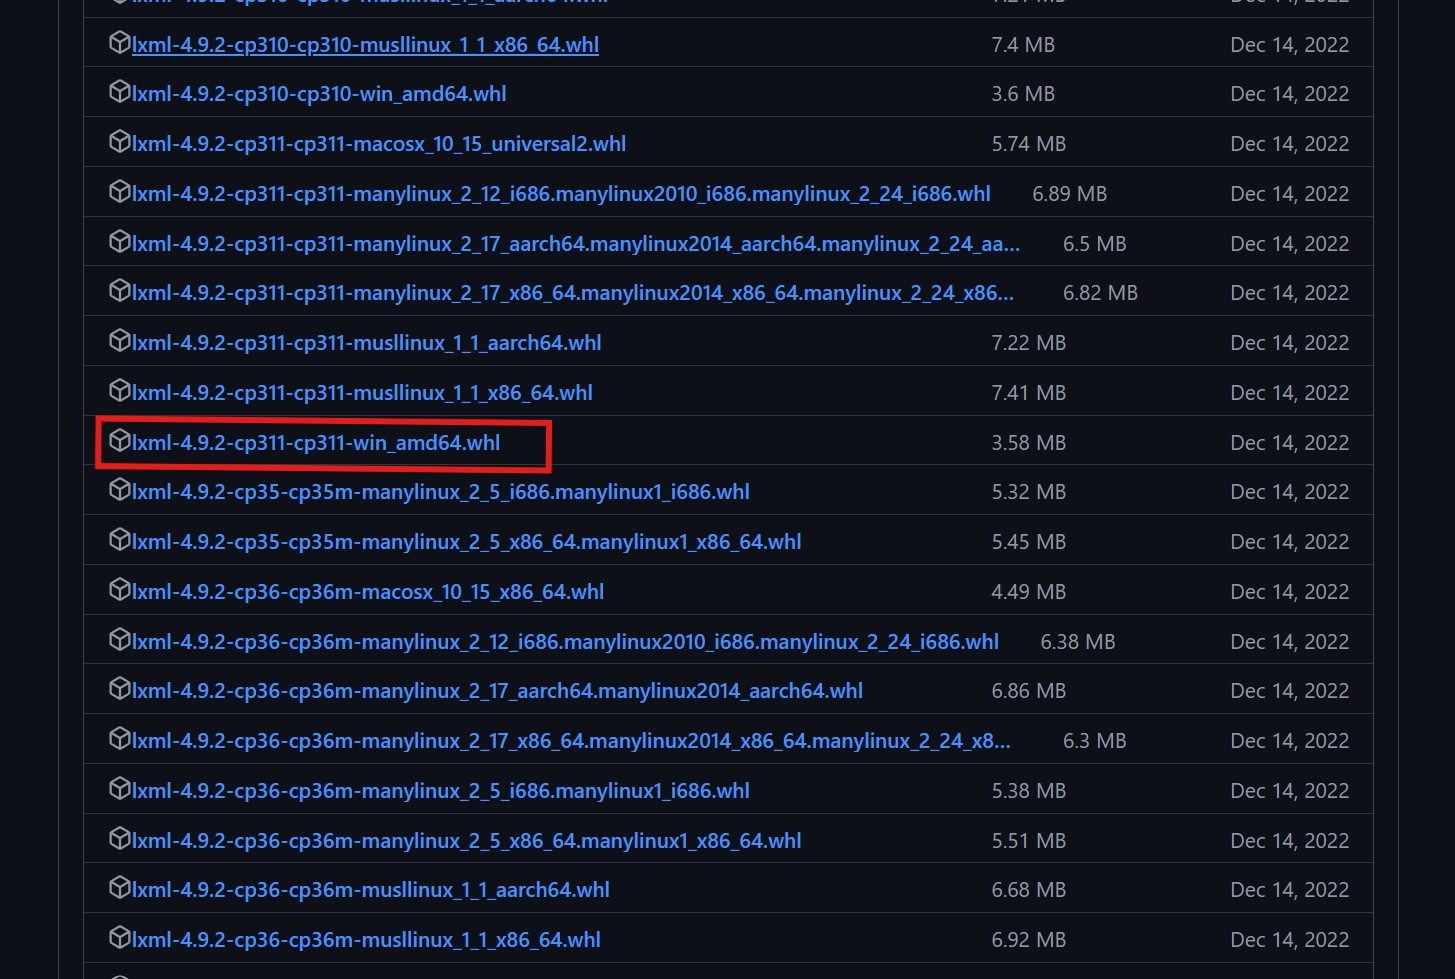1455x979 pixels.
Task: Click the 6.68 MB size value
Action: (1029, 890)
